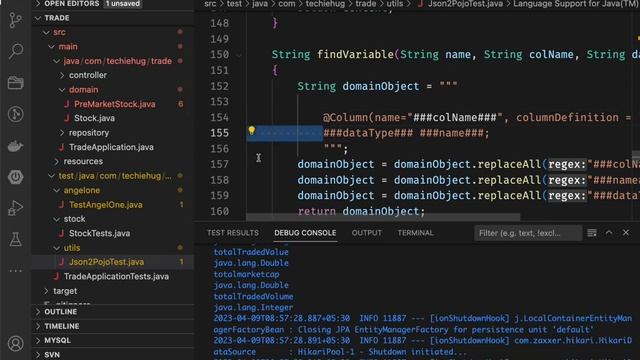Open the Source Control view
This screenshot has width=640, height=360.
point(16,20)
